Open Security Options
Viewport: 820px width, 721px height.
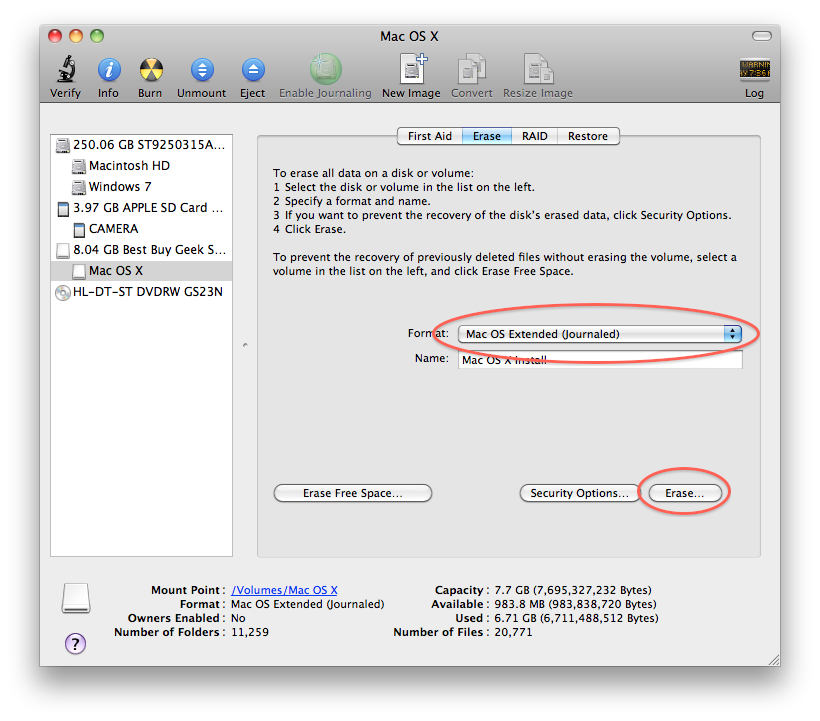tap(579, 493)
